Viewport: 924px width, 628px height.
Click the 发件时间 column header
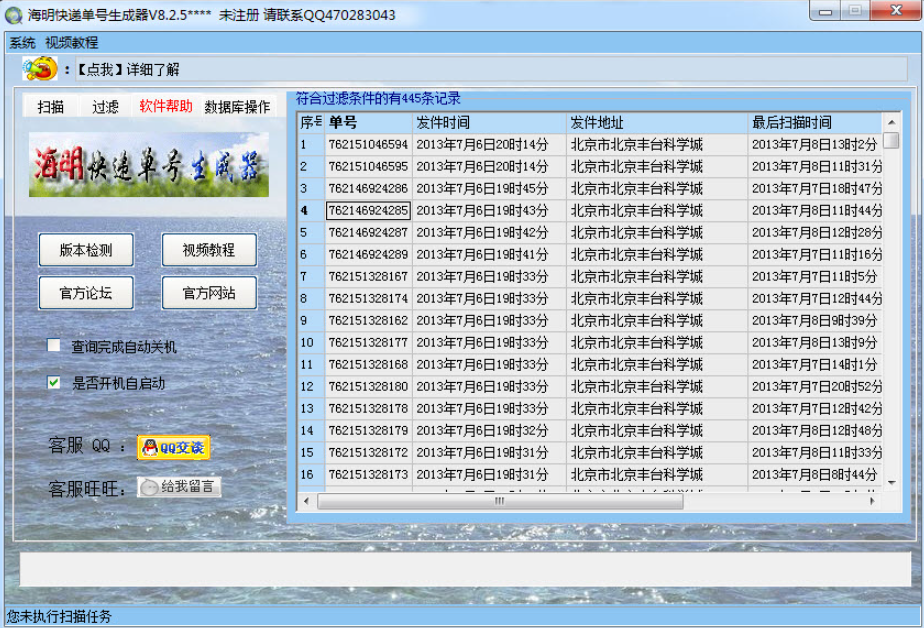(x=490, y=122)
